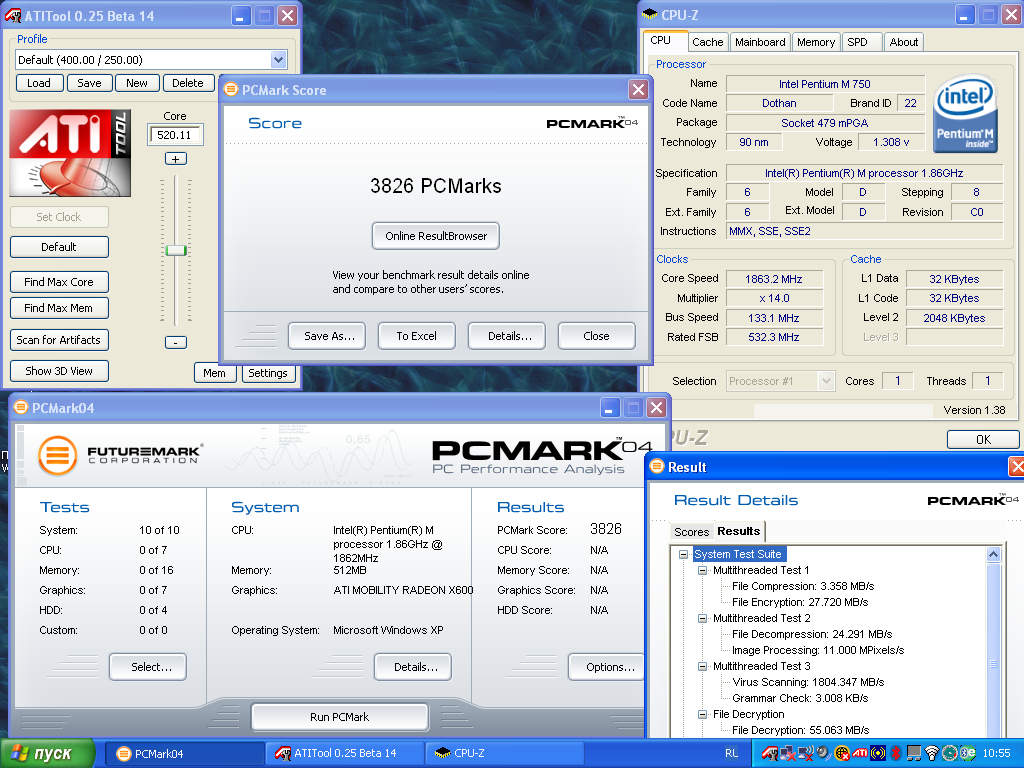
Task: Click Show 3D View in ATITool
Action: pyautogui.click(x=59, y=371)
